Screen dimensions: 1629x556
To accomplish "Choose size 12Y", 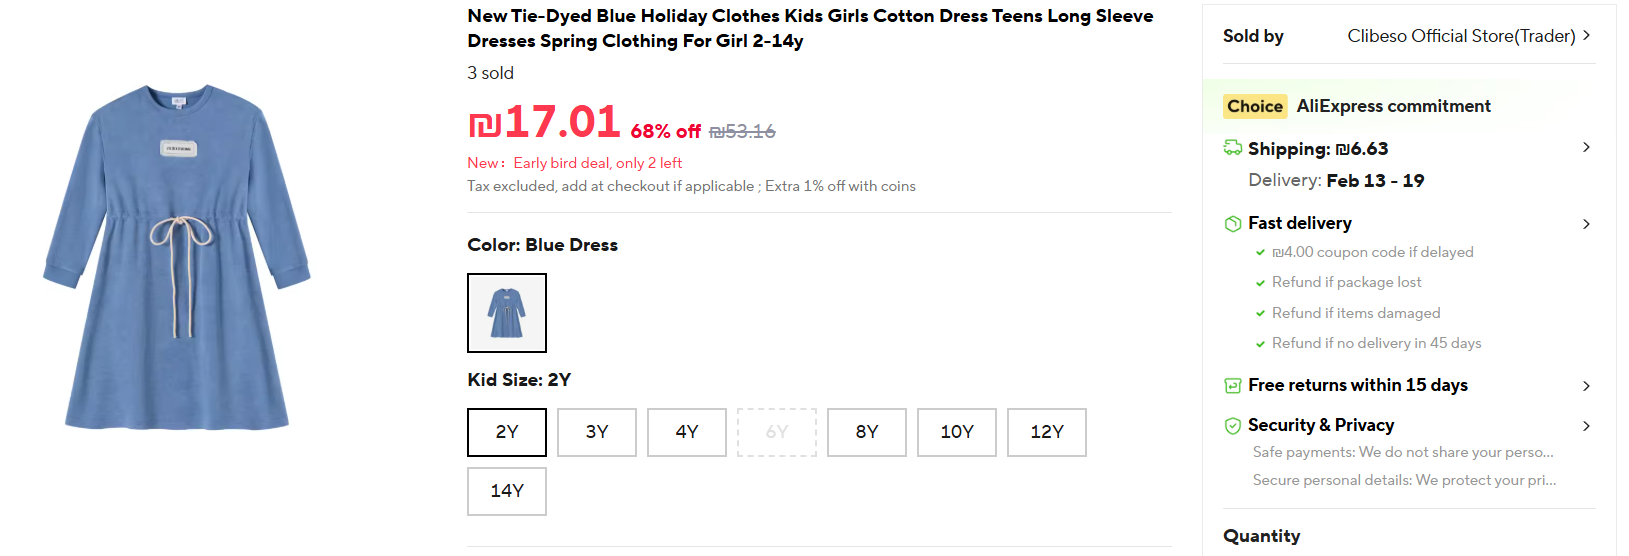I will click(1047, 432).
